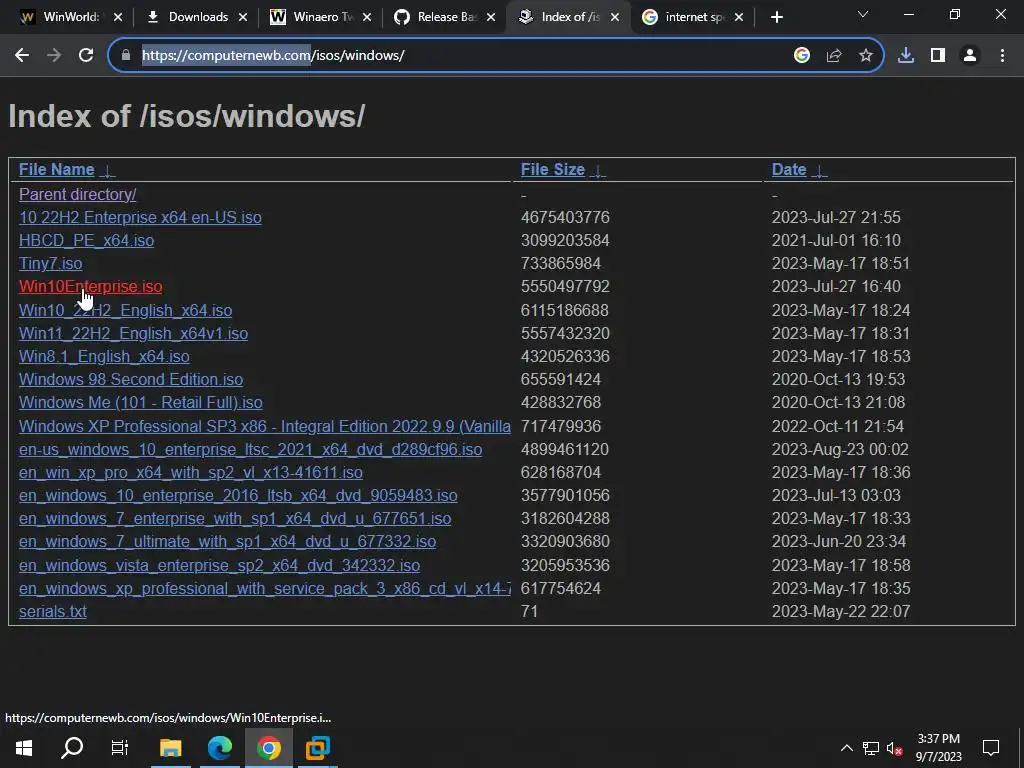Download Windows XP Professional SP3 Integral Edition
Viewport: 1024px width, 768px height.
pos(264,426)
